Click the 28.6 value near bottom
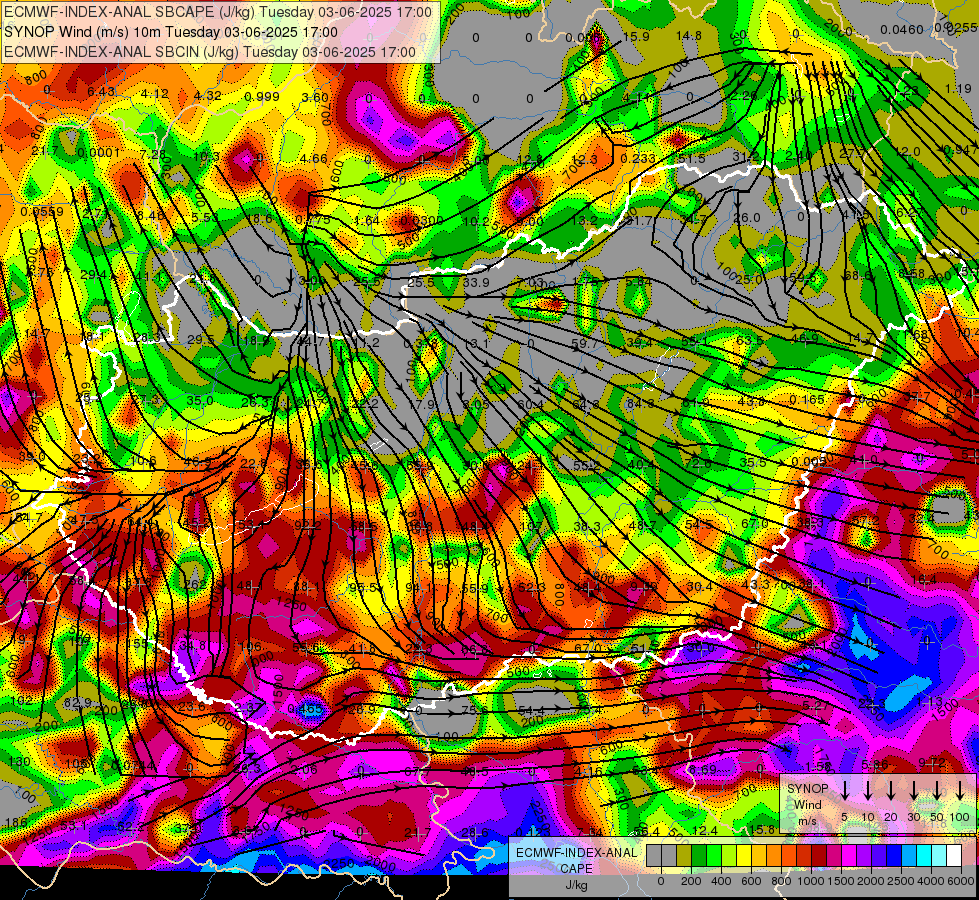Image resolution: width=979 pixels, height=900 pixels. [475, 832]
